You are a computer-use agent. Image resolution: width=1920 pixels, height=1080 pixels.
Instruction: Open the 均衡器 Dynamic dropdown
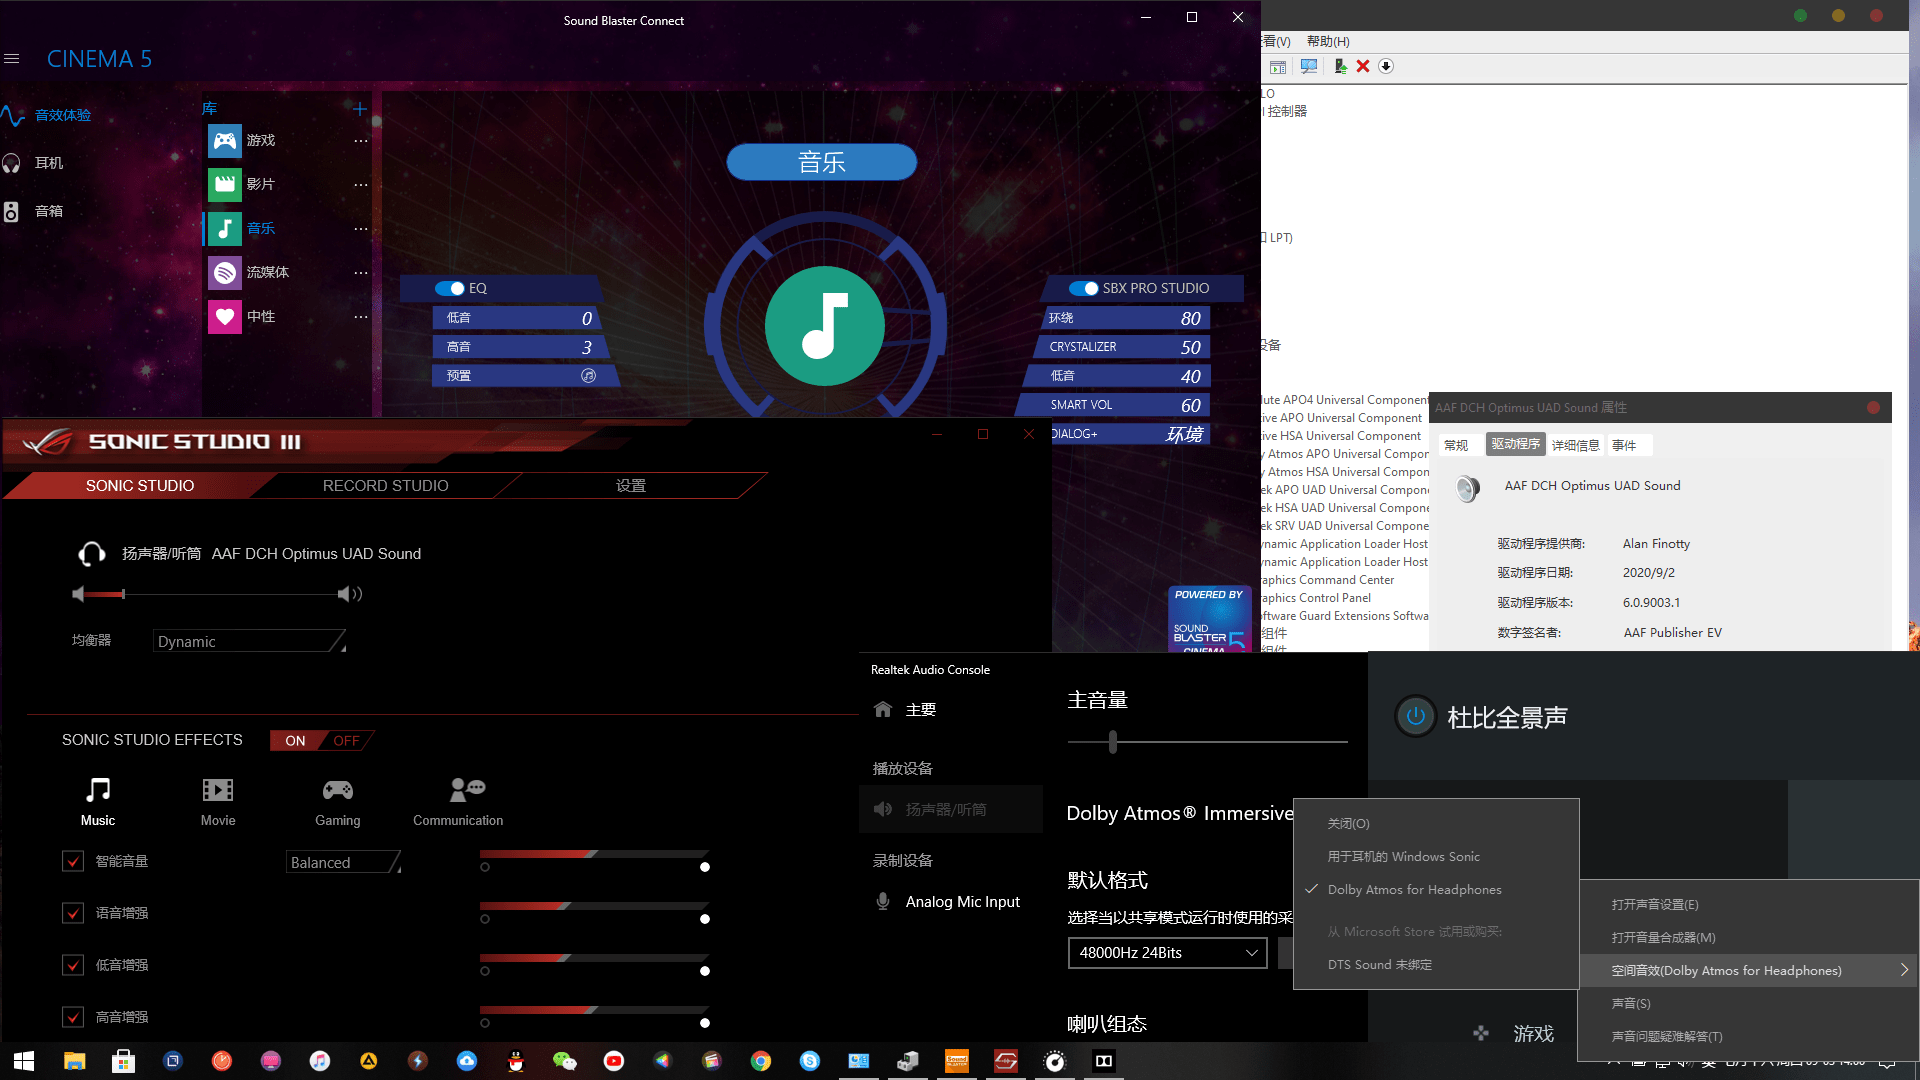pyautogui.click(x=250, y=641)
